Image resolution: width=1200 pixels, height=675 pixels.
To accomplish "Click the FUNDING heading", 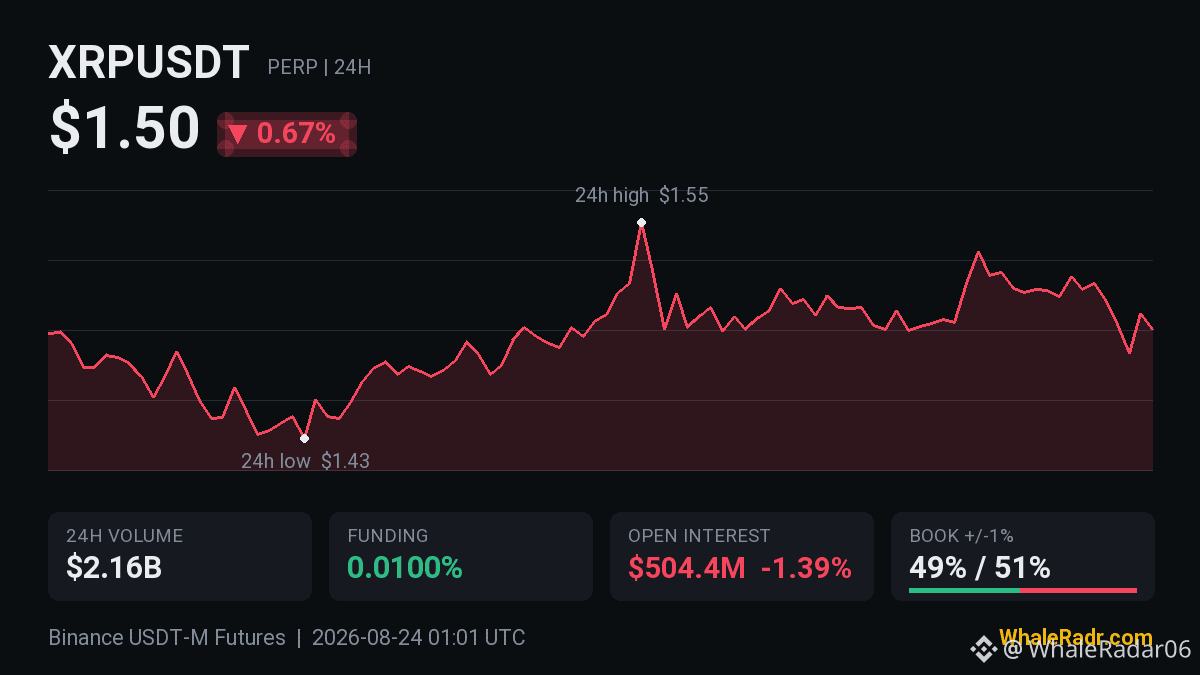I will (x=388, y=536).
